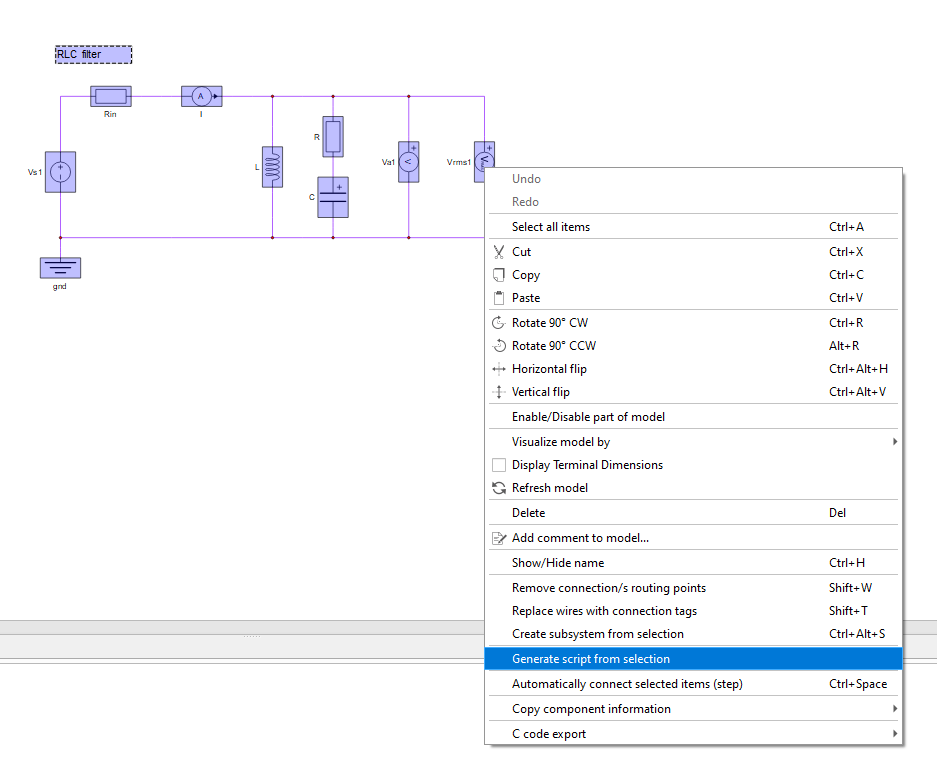Choose Create subsystem from selection
This screenshot has height=777, width=937.
click(693, 634)
